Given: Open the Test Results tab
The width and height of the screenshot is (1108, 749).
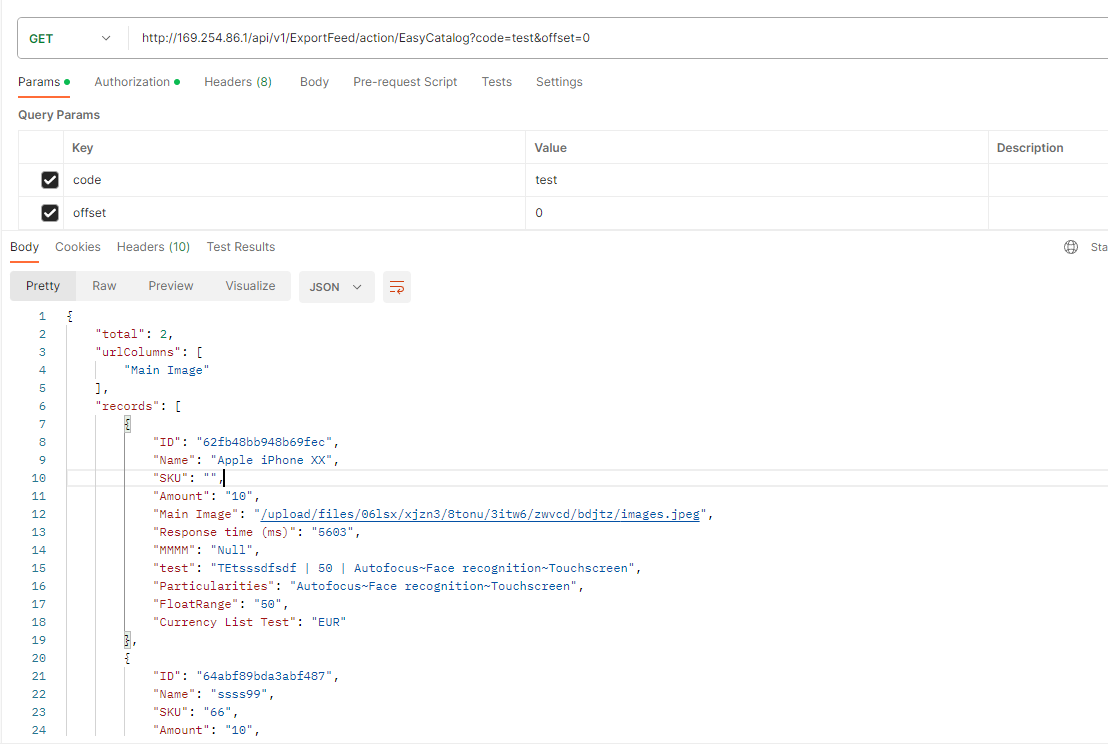Looking at the screenshot, I should point(240,246).
